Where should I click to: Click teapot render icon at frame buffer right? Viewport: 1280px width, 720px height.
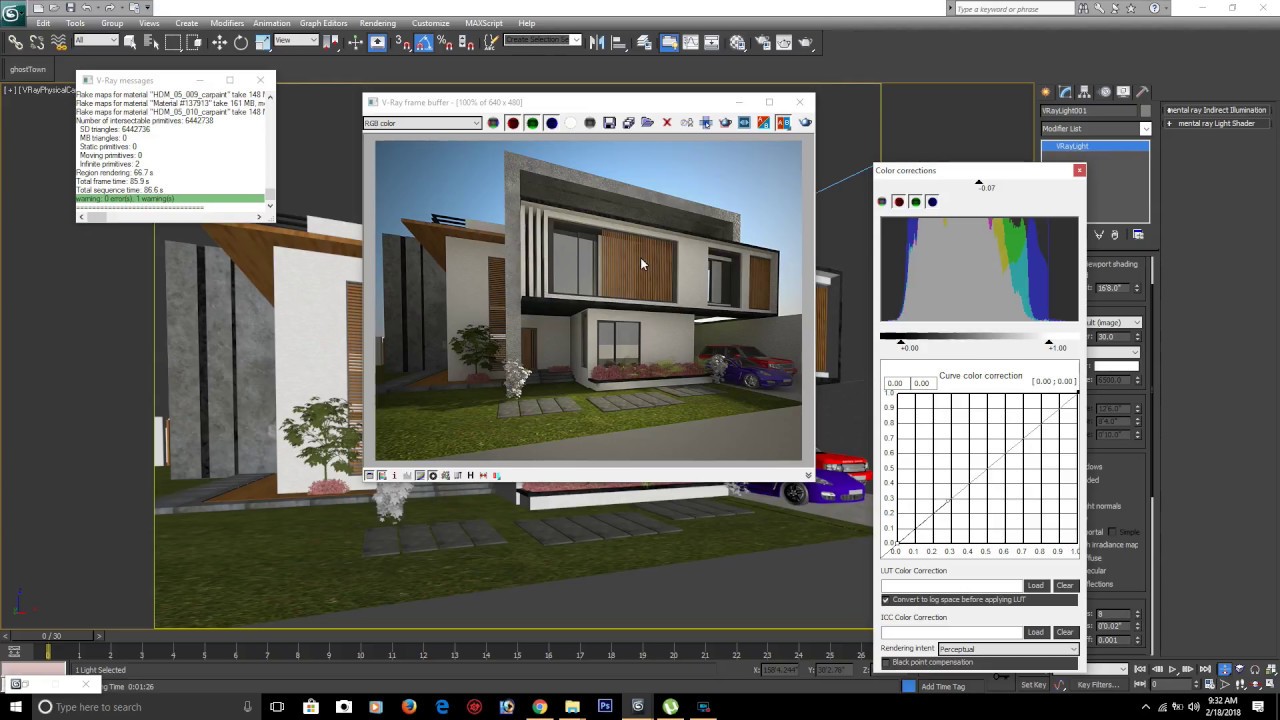805,123
